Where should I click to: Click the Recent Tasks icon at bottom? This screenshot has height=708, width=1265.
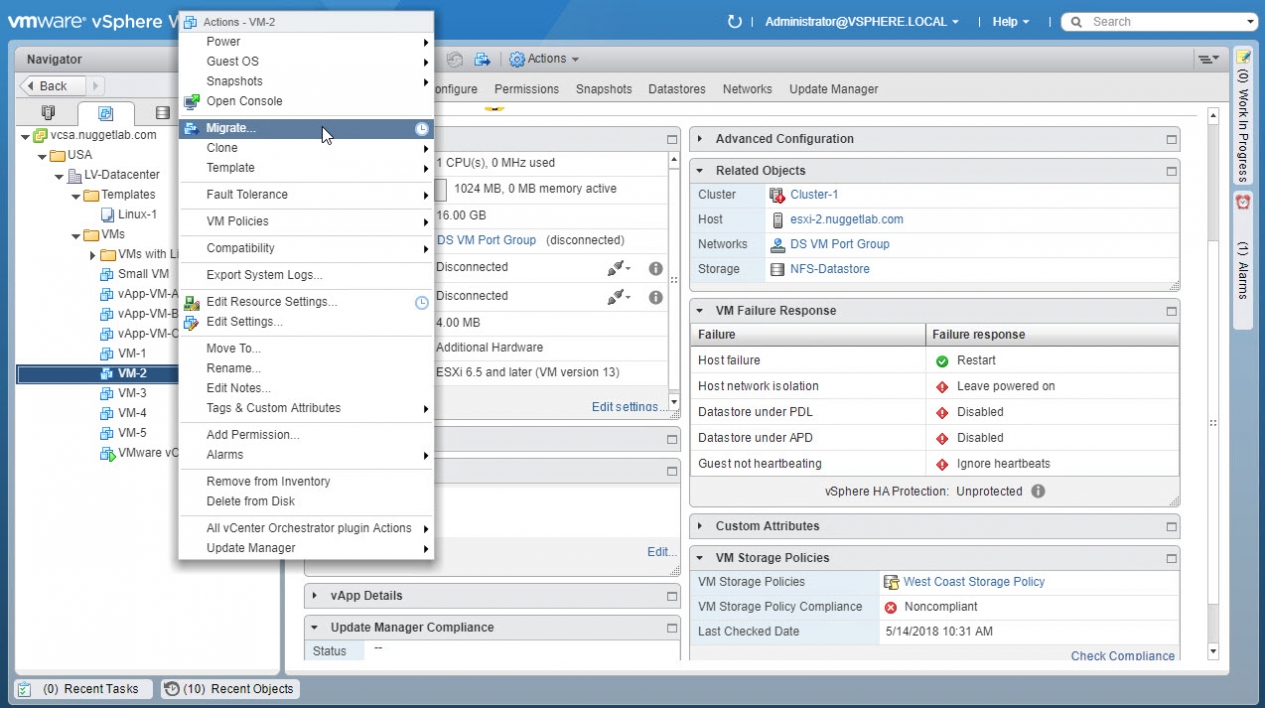25,689
